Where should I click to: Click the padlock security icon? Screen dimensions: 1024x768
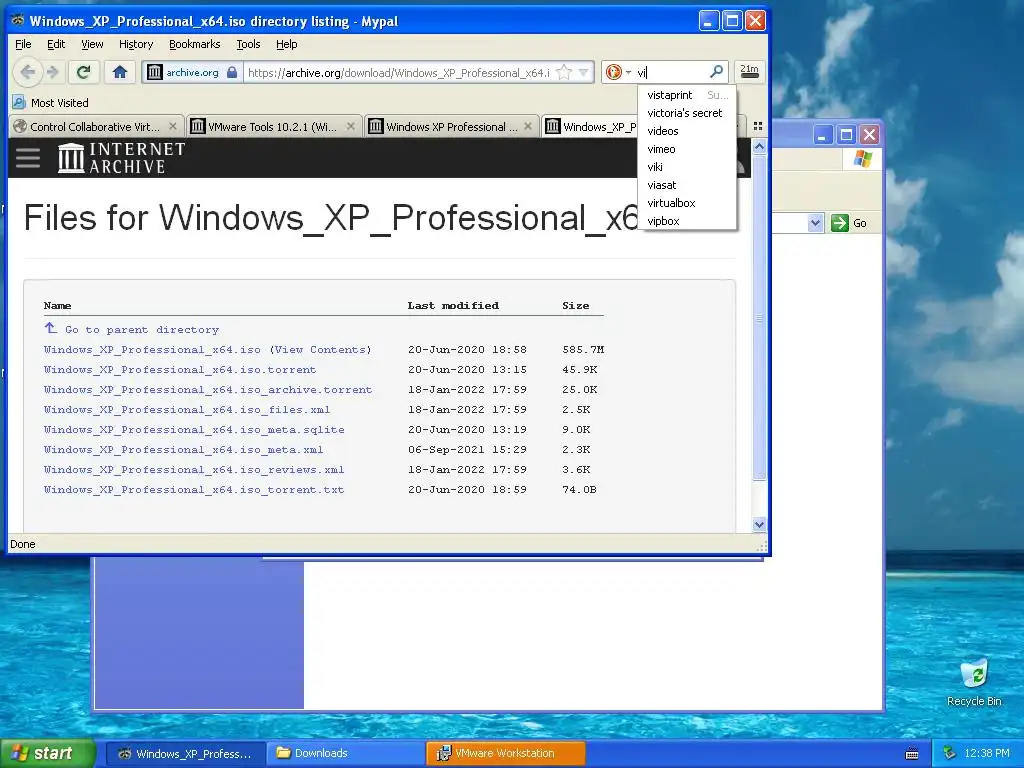[x=232, y=72]
